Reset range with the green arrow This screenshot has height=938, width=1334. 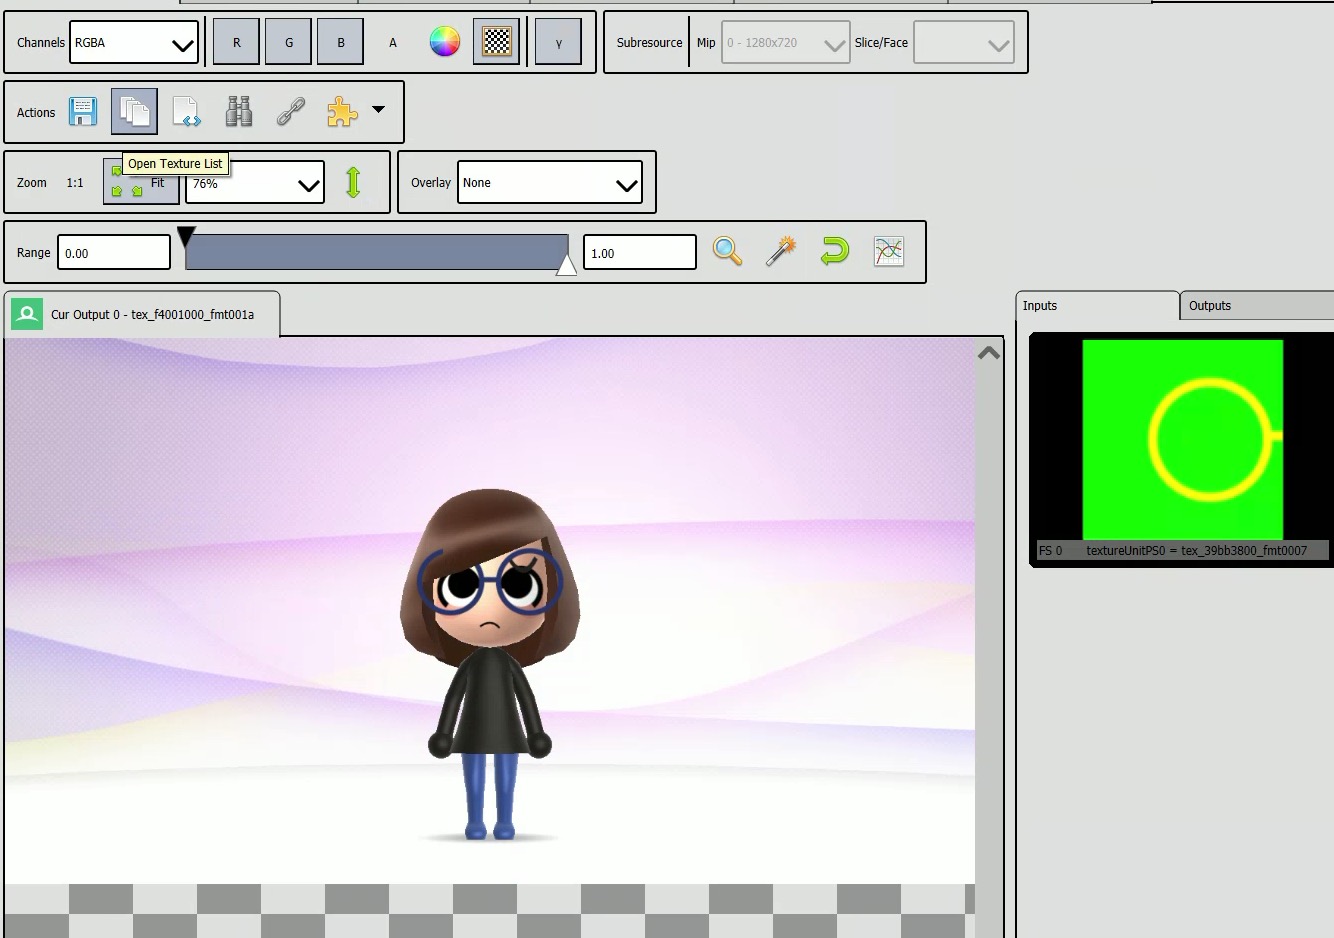(x=835, y=252)
